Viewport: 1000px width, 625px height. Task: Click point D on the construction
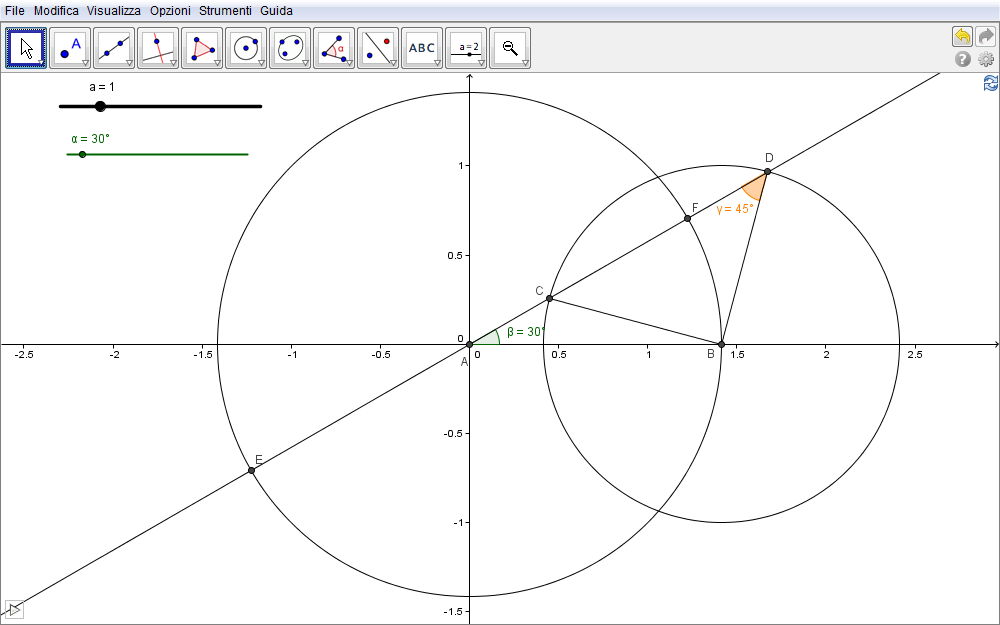point(767,172)
